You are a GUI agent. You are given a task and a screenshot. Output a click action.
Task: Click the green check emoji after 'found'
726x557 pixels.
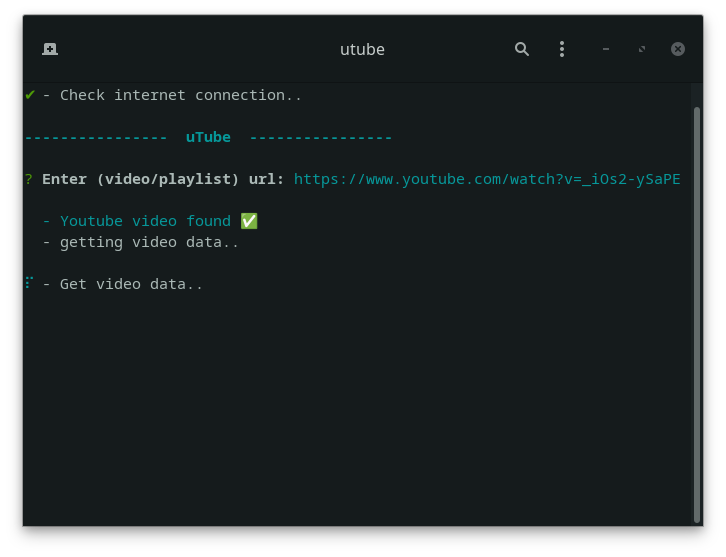249,221
